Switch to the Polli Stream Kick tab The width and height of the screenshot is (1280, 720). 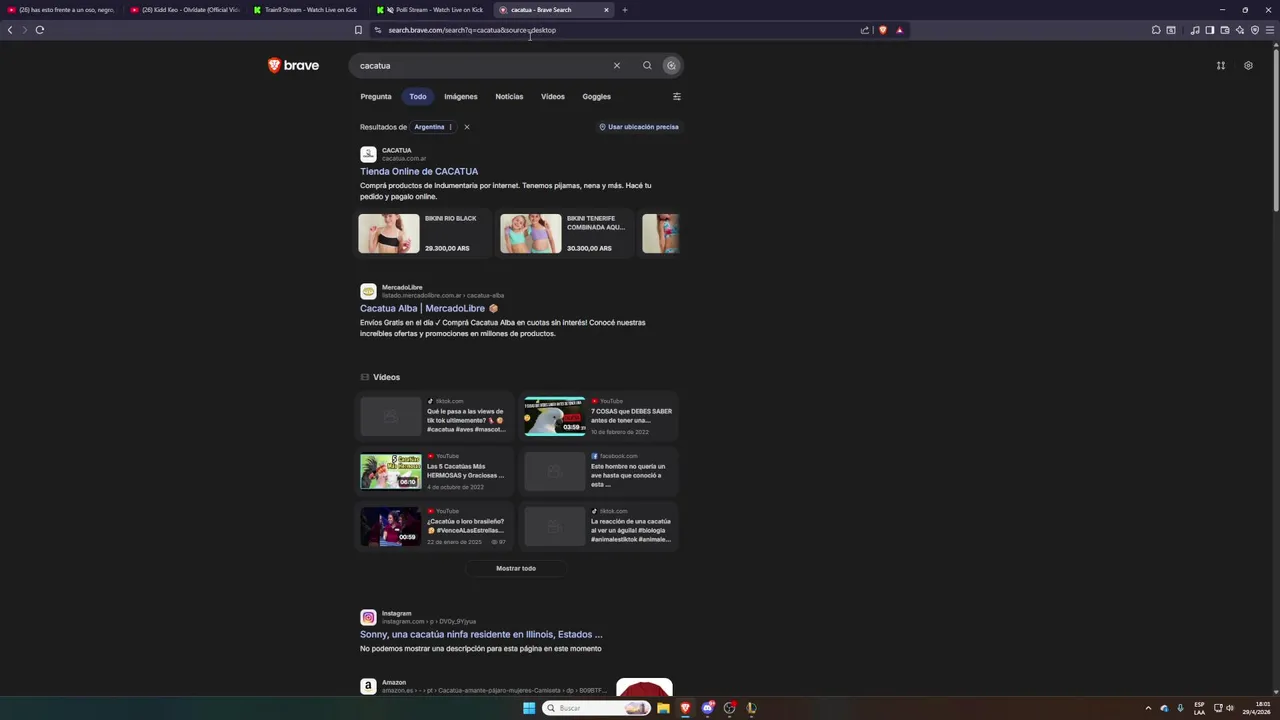431,10
